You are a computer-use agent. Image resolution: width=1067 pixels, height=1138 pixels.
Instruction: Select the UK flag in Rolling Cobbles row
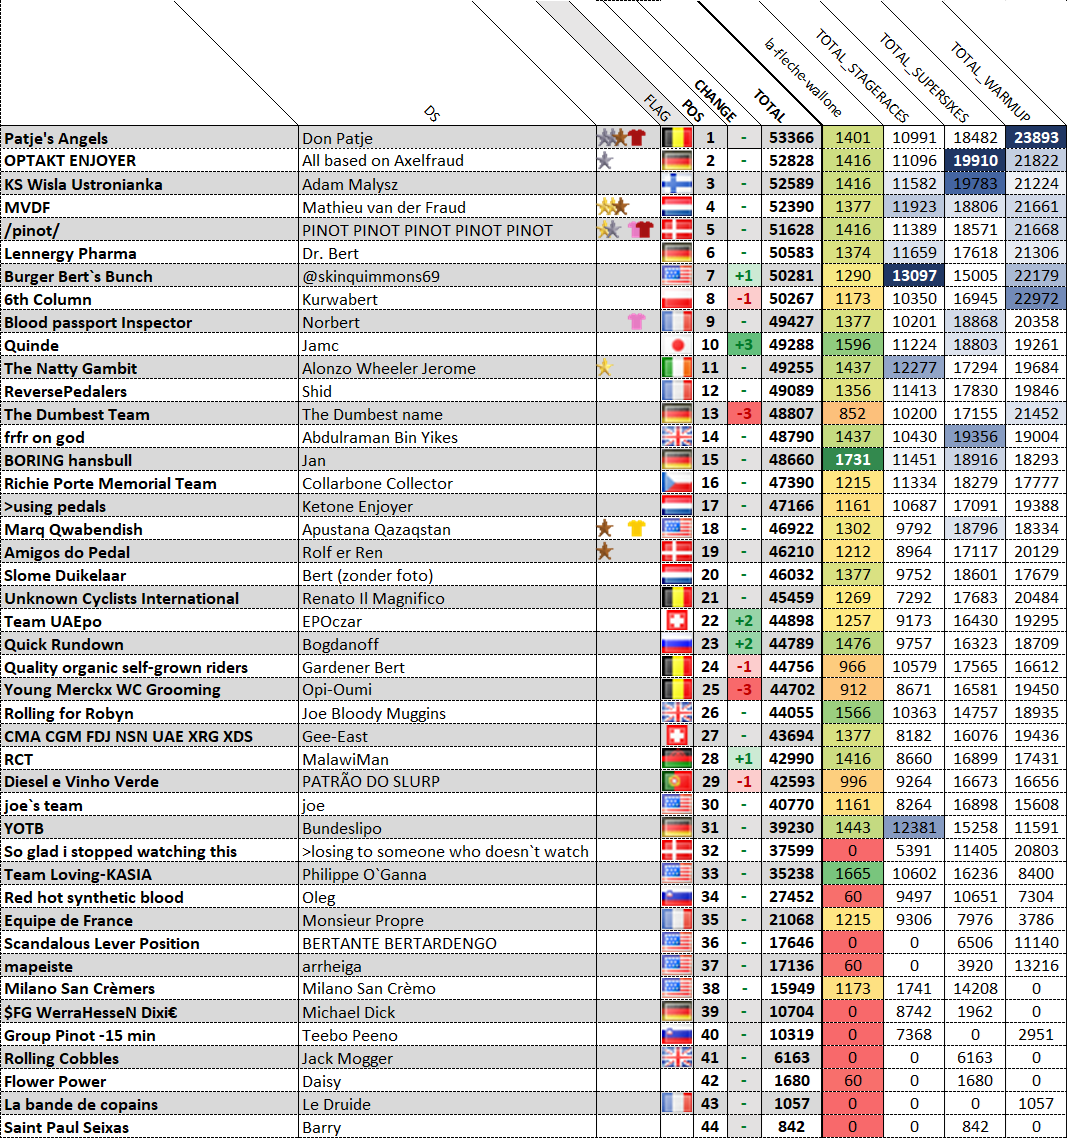(x=677, y=1057)
